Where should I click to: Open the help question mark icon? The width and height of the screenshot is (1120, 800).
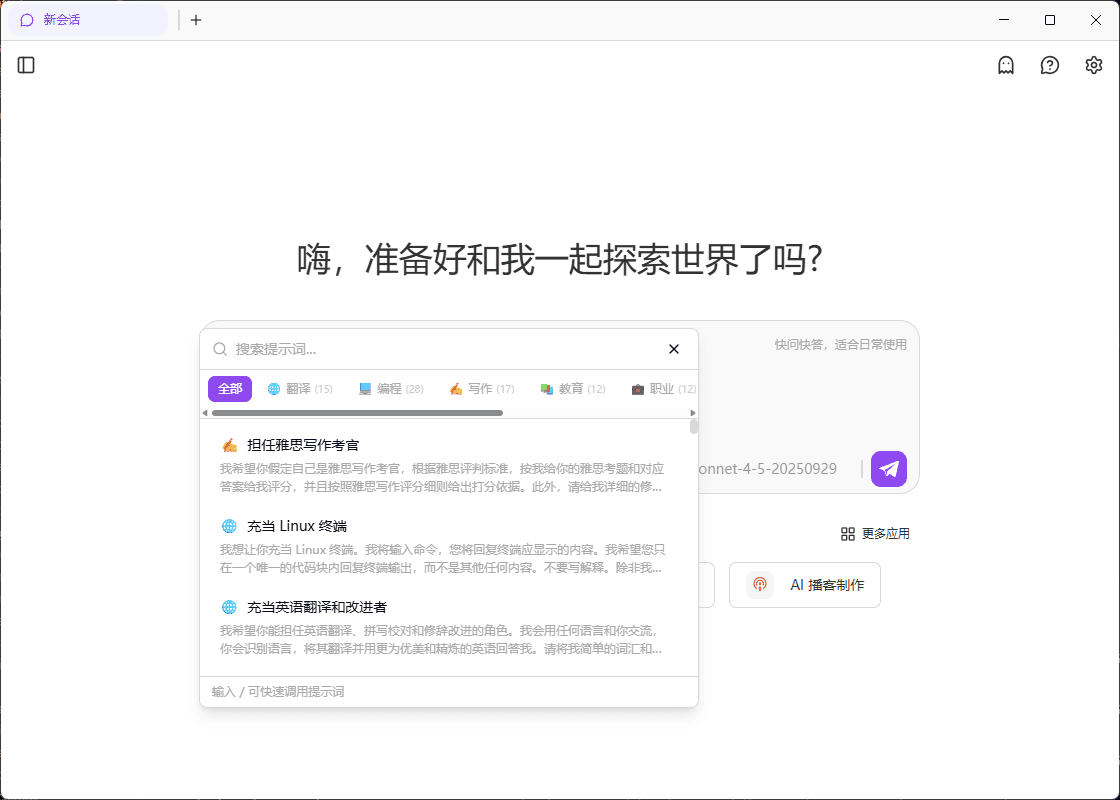1049,65
